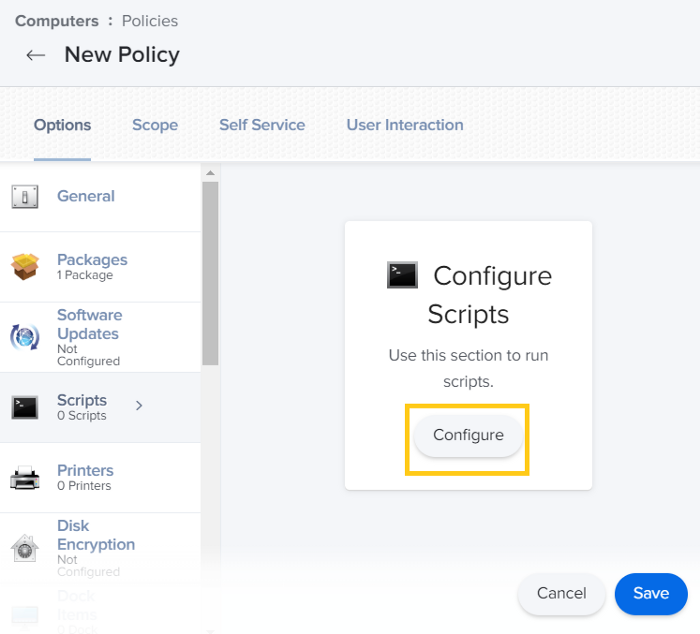The image size is (700, 634).
Task: Expand the Scripts section chevron
Action: (139, 405)
